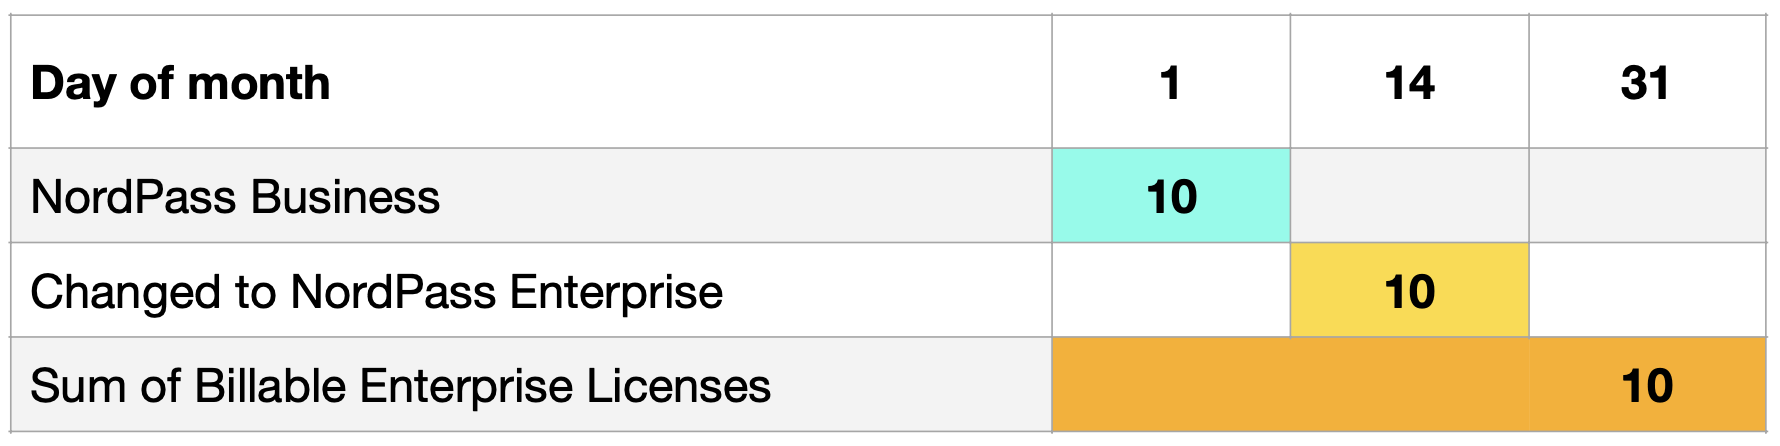Click the number 10 in NordPass Business row
Viewport: 1780px width, 446px height.
point(1171,197)
